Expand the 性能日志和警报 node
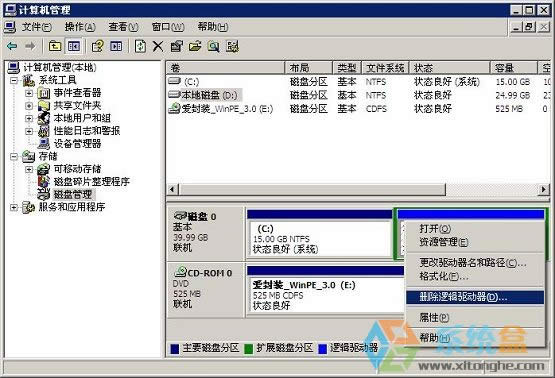555x378 pixels. pos(29,131)
